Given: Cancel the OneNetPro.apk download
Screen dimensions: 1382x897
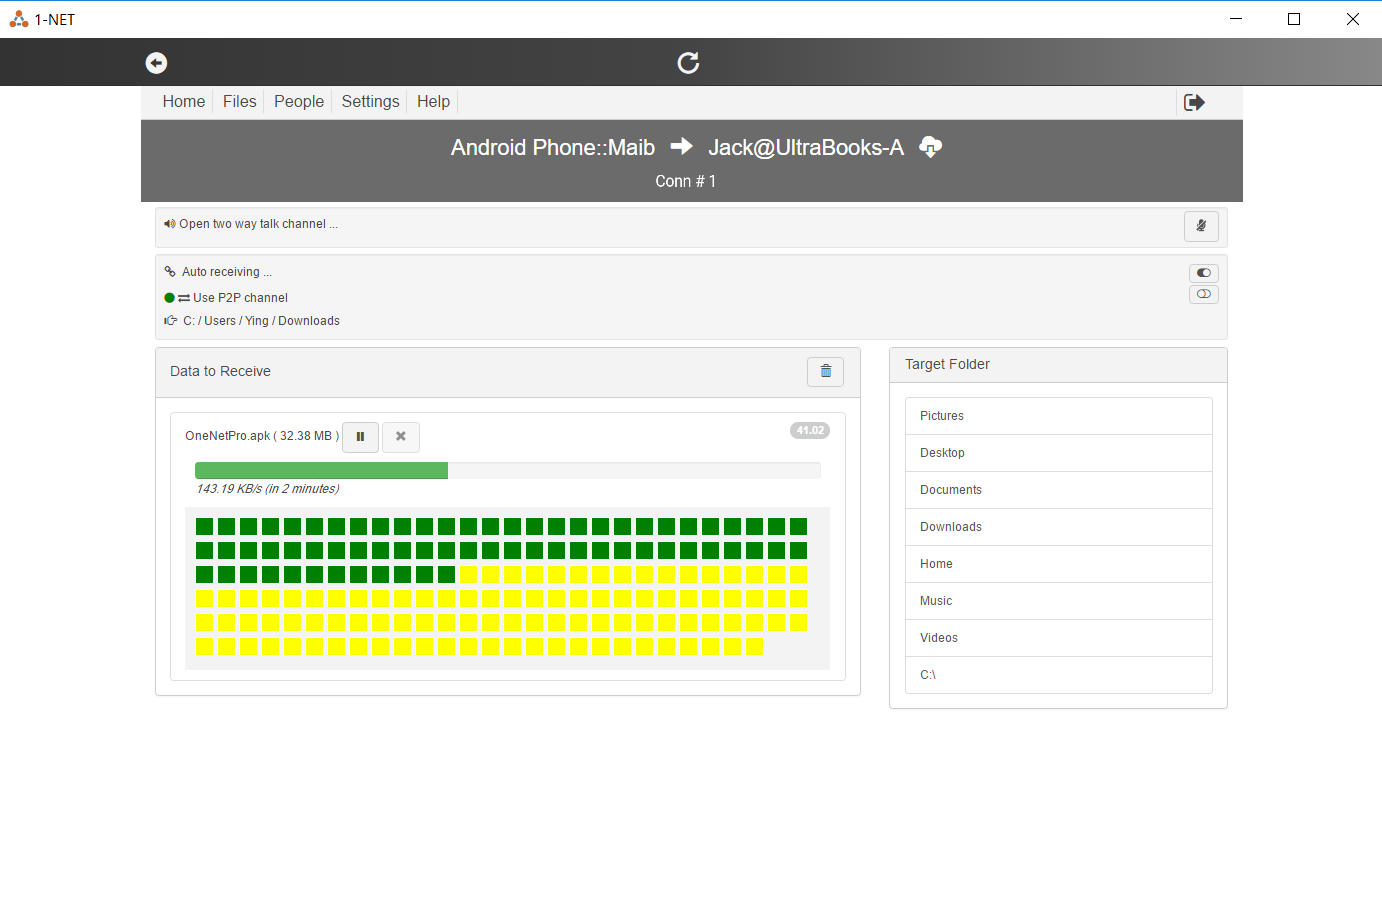Looking at the screenshot, I should pos(401,437).
